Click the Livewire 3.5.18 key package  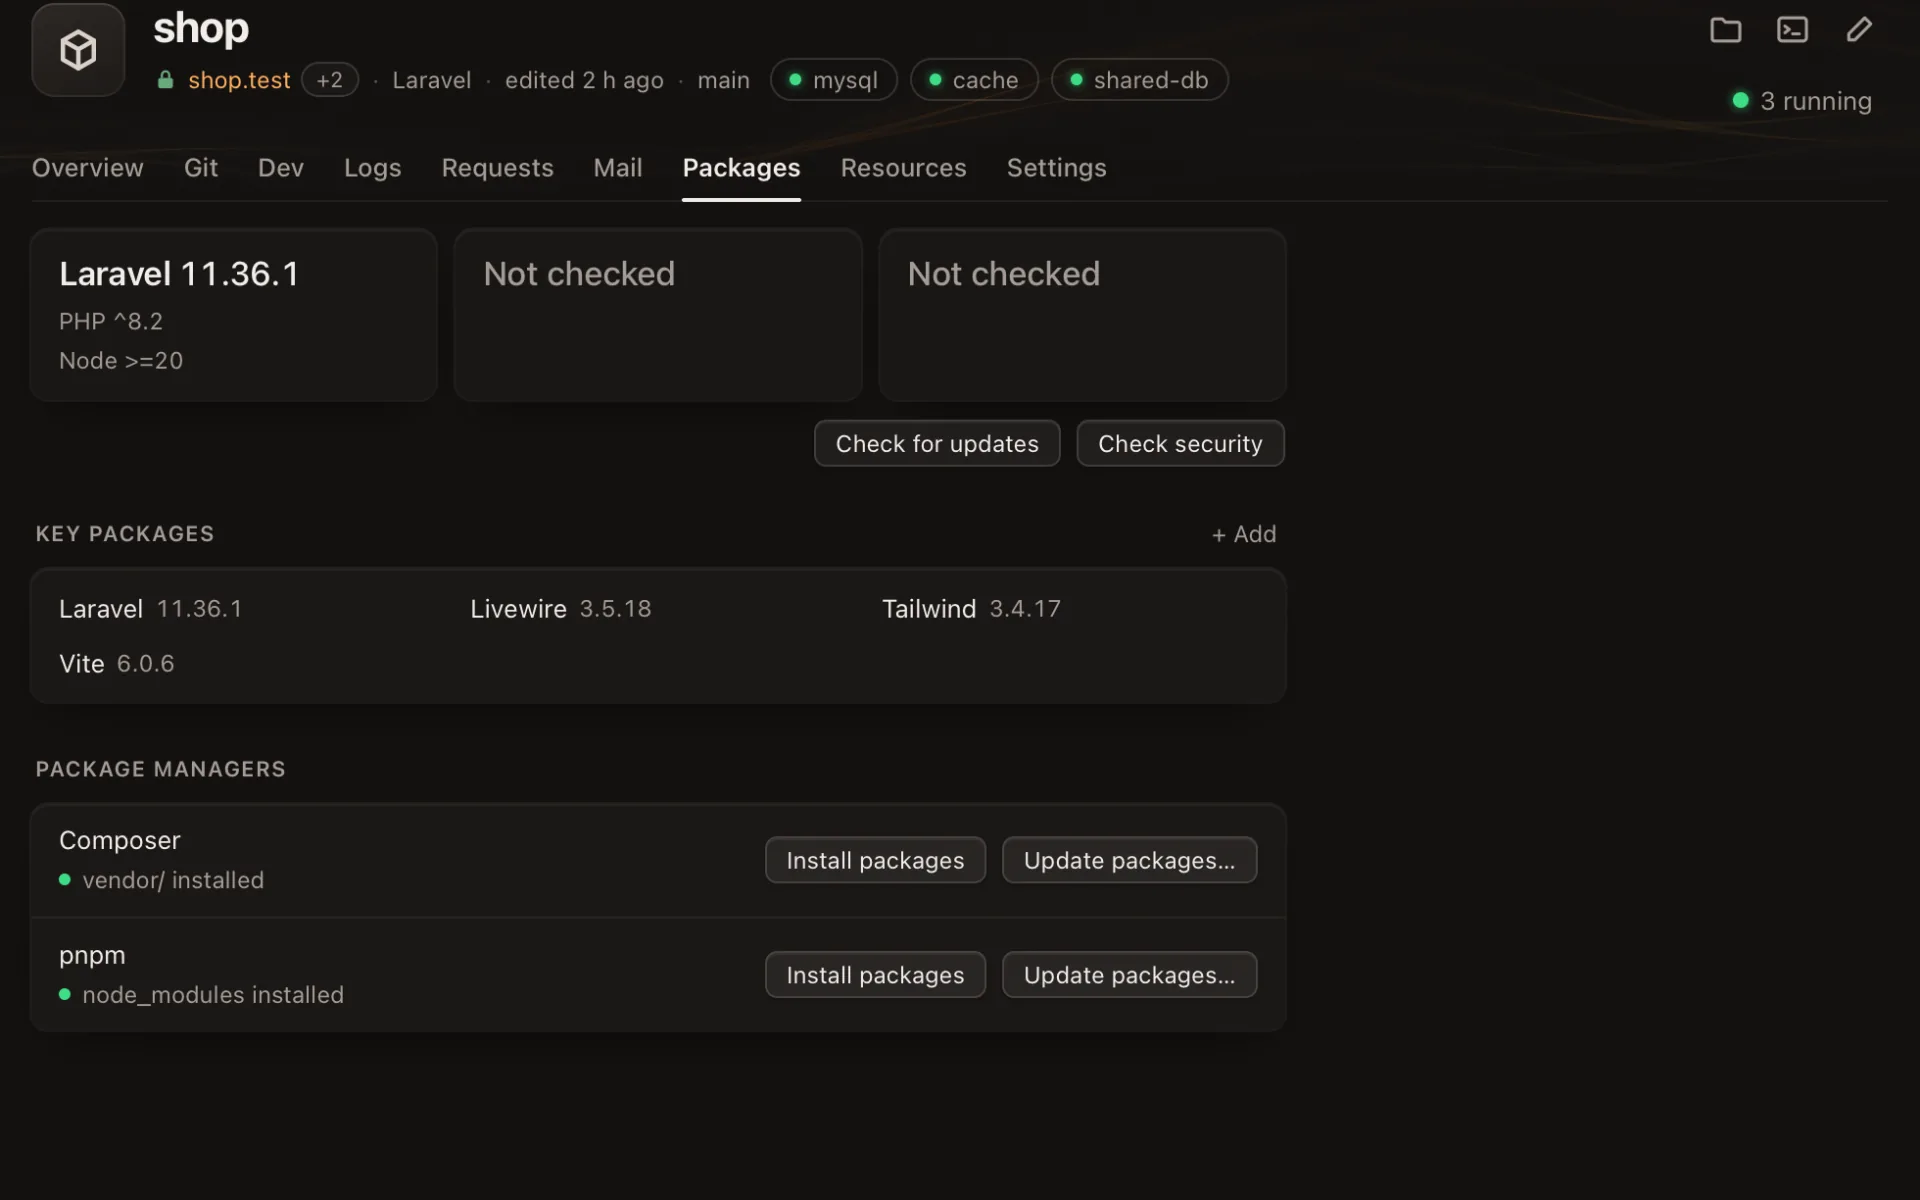click(561, 609)
